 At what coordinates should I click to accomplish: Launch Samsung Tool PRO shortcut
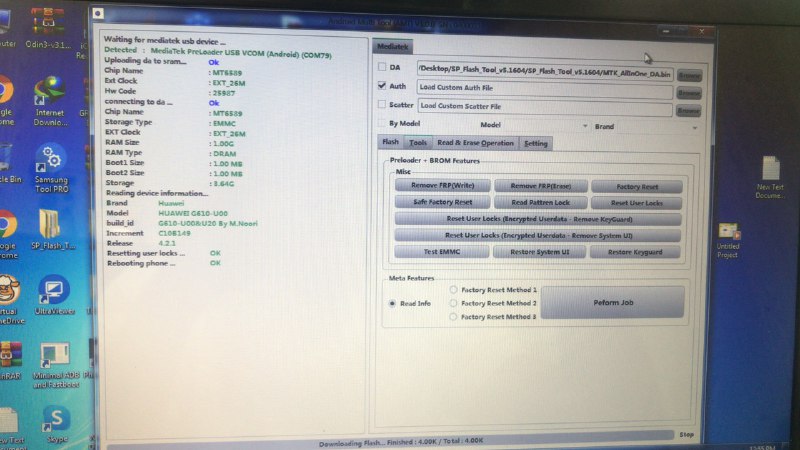click(x=51, y=167)
